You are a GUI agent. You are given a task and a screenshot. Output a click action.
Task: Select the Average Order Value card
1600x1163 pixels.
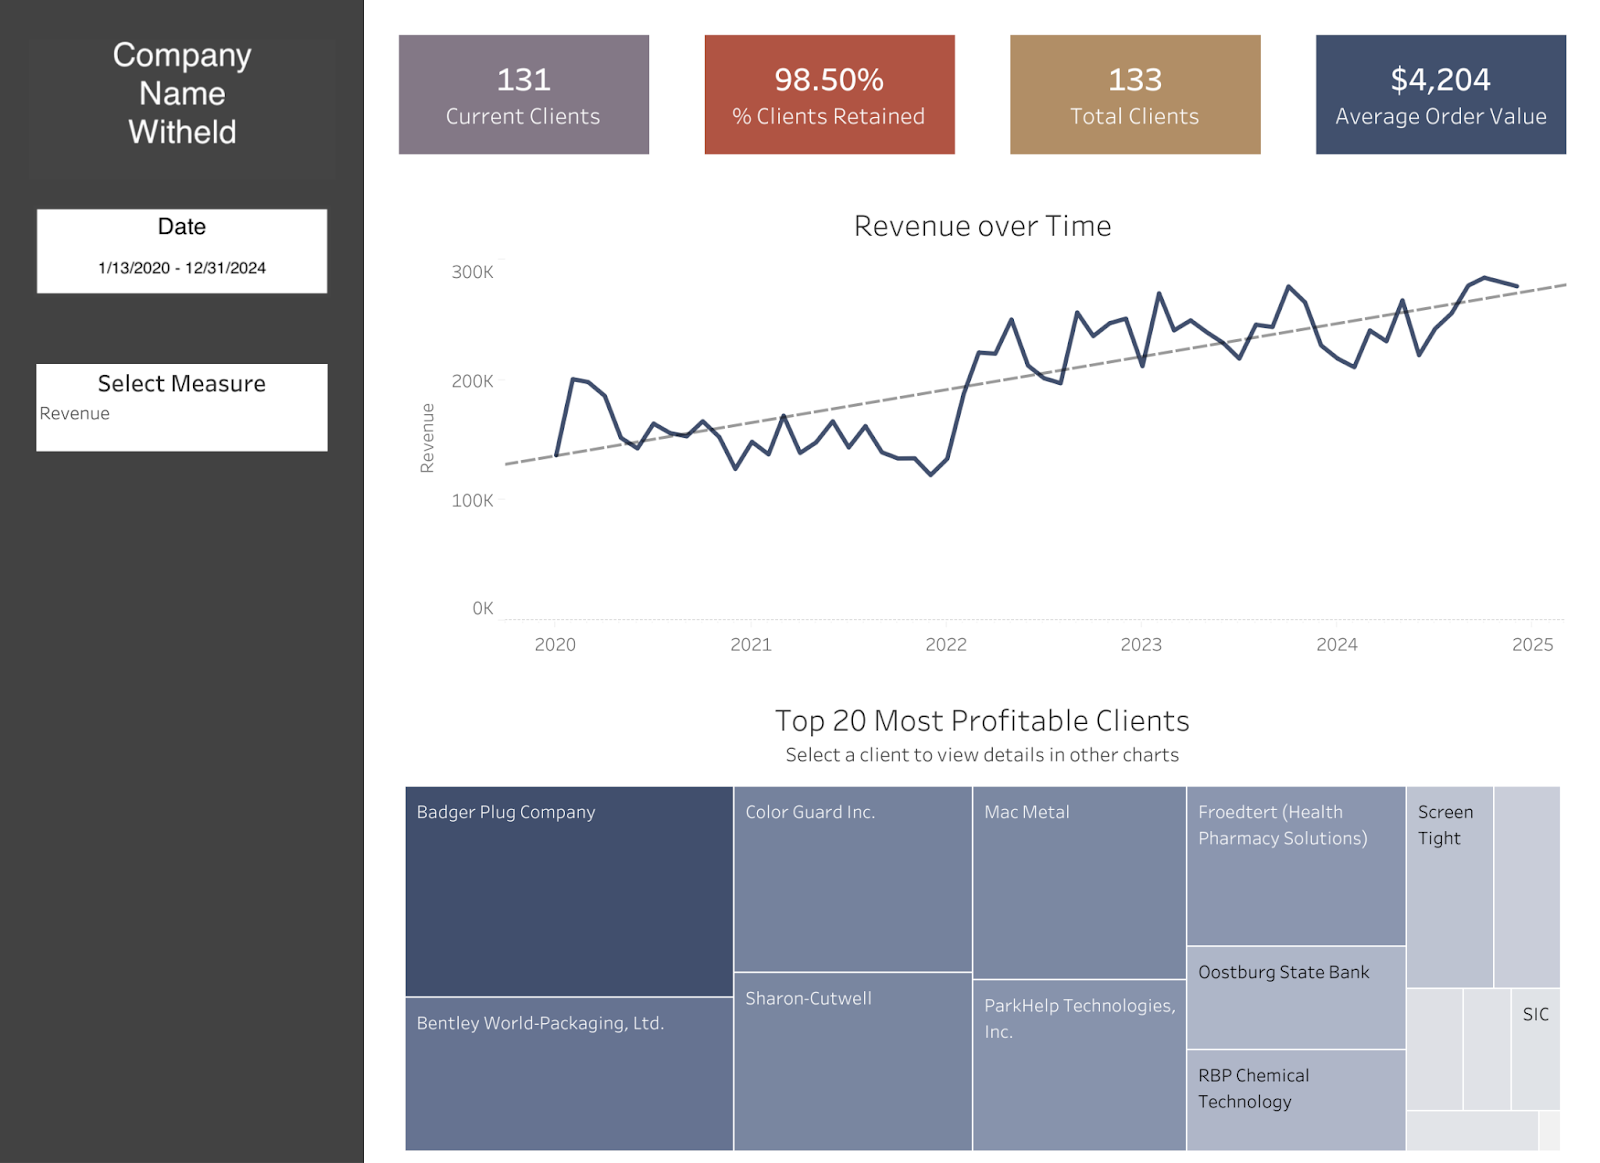[1440, 95]
